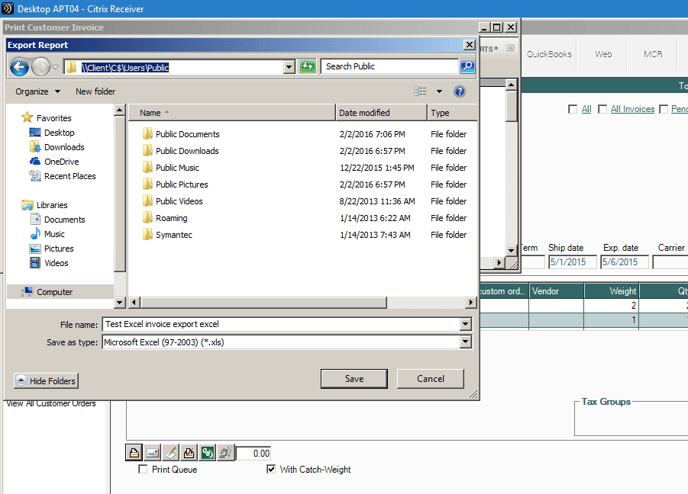688x494 pixels.
Task: Sort files by Date modified column
Action: [x=364, y=113]
